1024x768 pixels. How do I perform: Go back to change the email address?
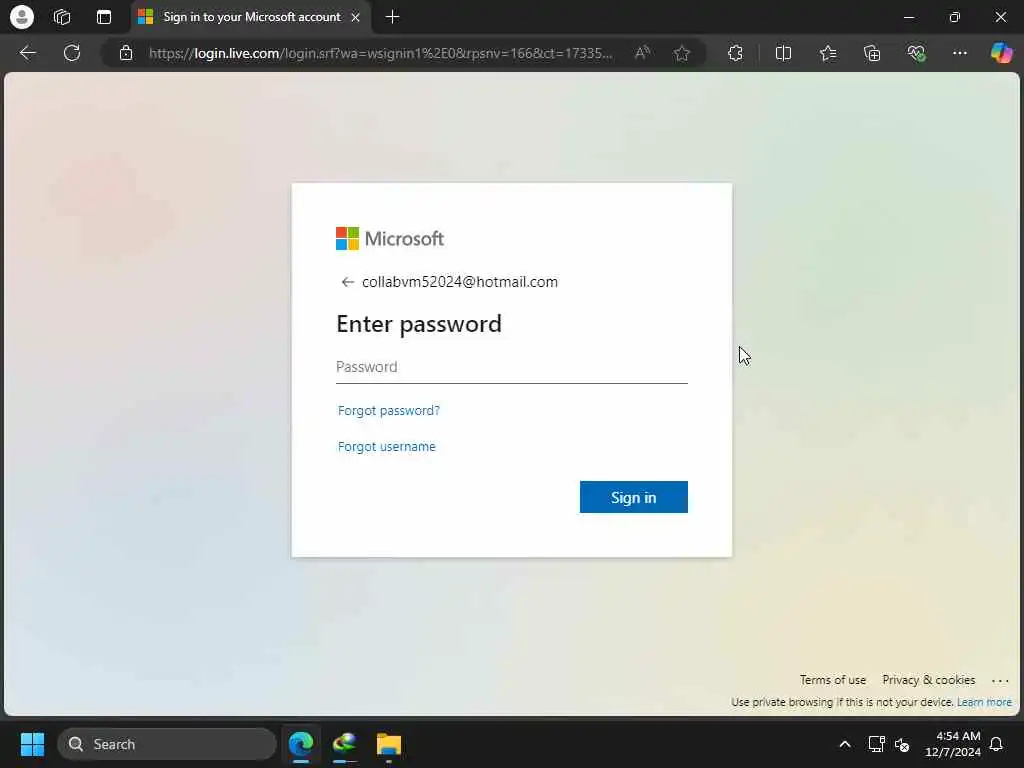[347, 282]
